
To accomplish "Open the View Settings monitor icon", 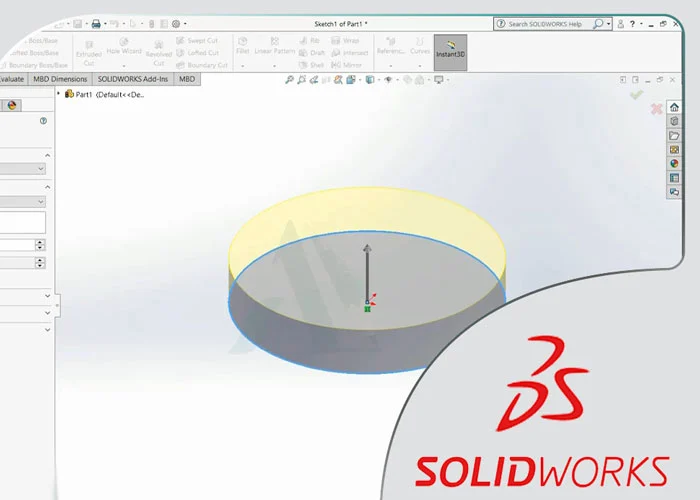I will click(439, 79).
